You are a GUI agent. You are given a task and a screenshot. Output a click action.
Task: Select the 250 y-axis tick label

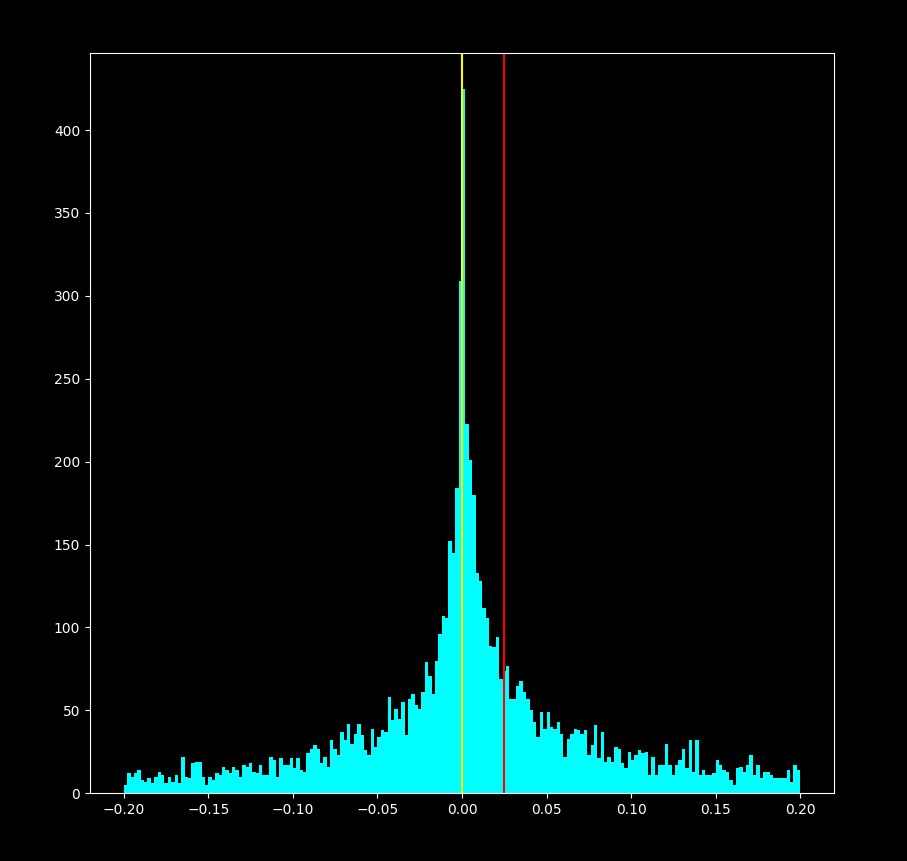pyautogui.click(x=69, y=380)
